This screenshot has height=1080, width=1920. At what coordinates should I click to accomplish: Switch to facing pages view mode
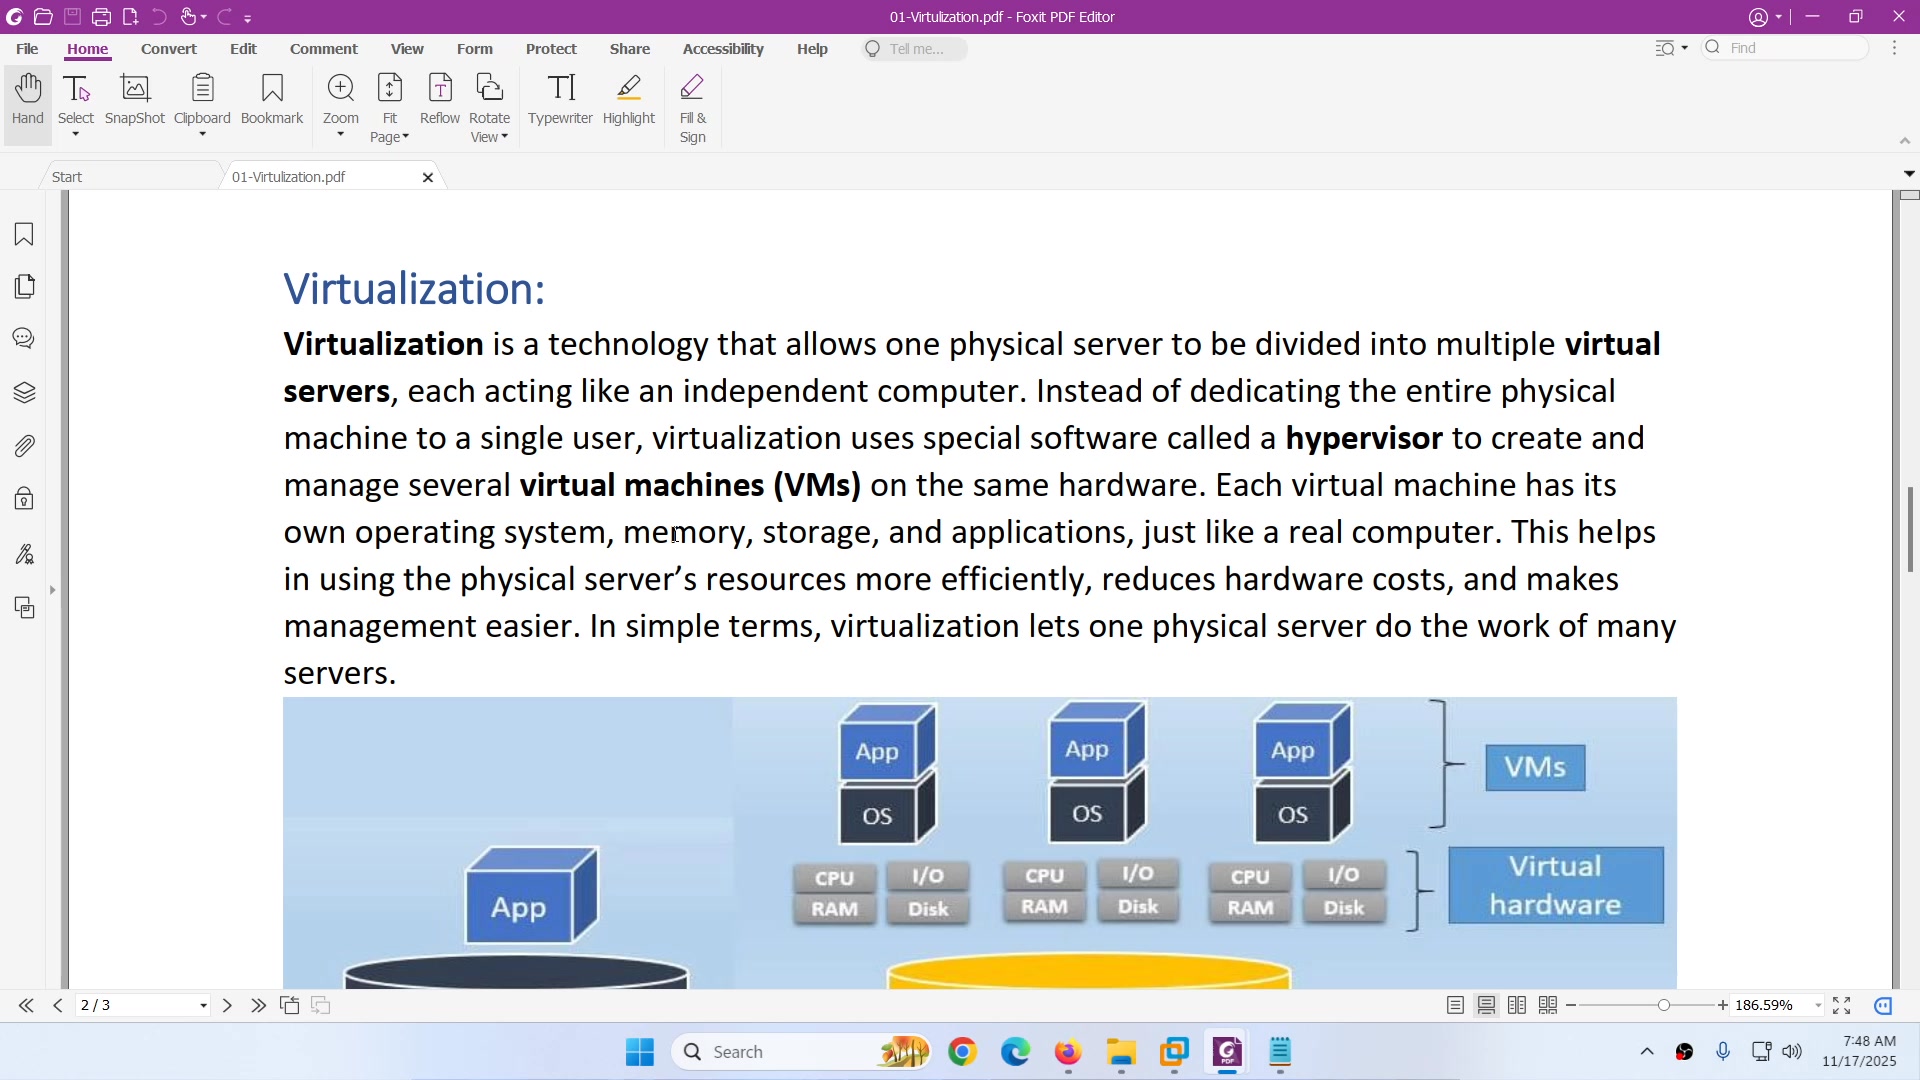tap(1518, 1006)
